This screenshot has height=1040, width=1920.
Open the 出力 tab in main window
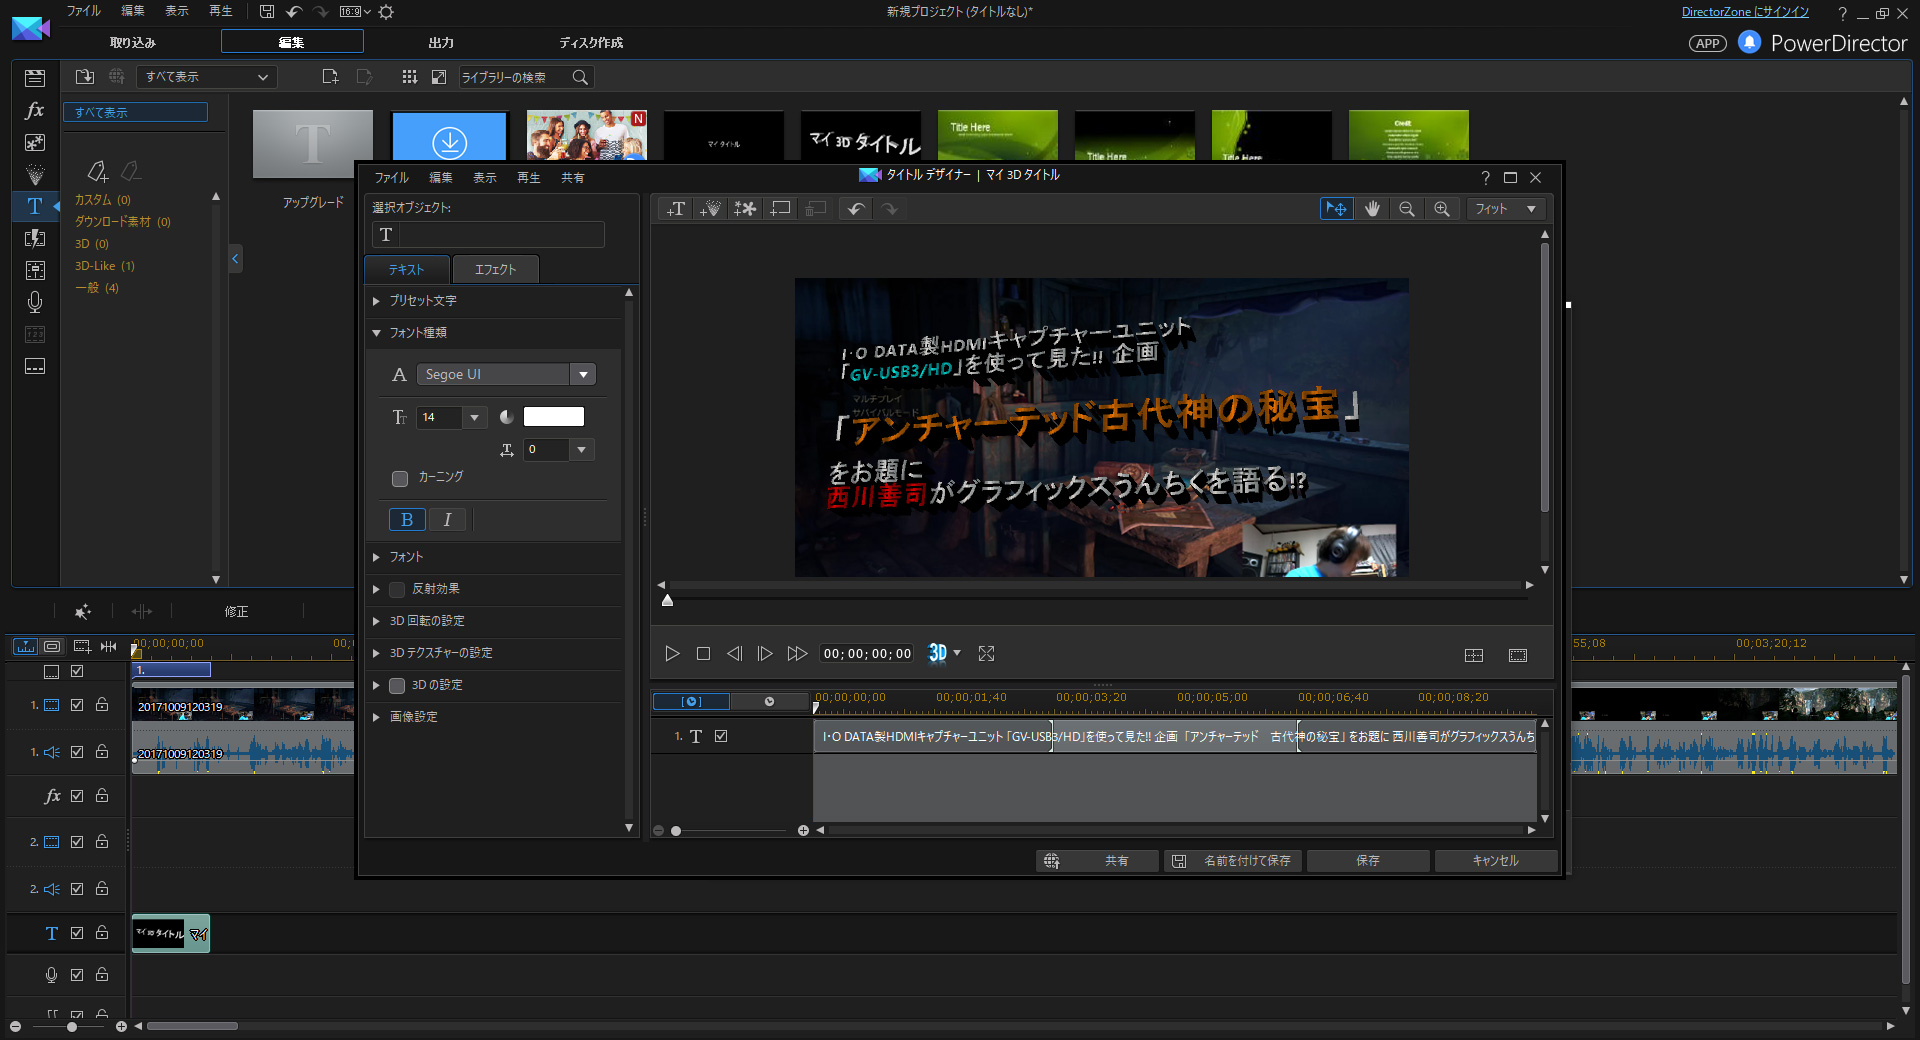(441, 43)
